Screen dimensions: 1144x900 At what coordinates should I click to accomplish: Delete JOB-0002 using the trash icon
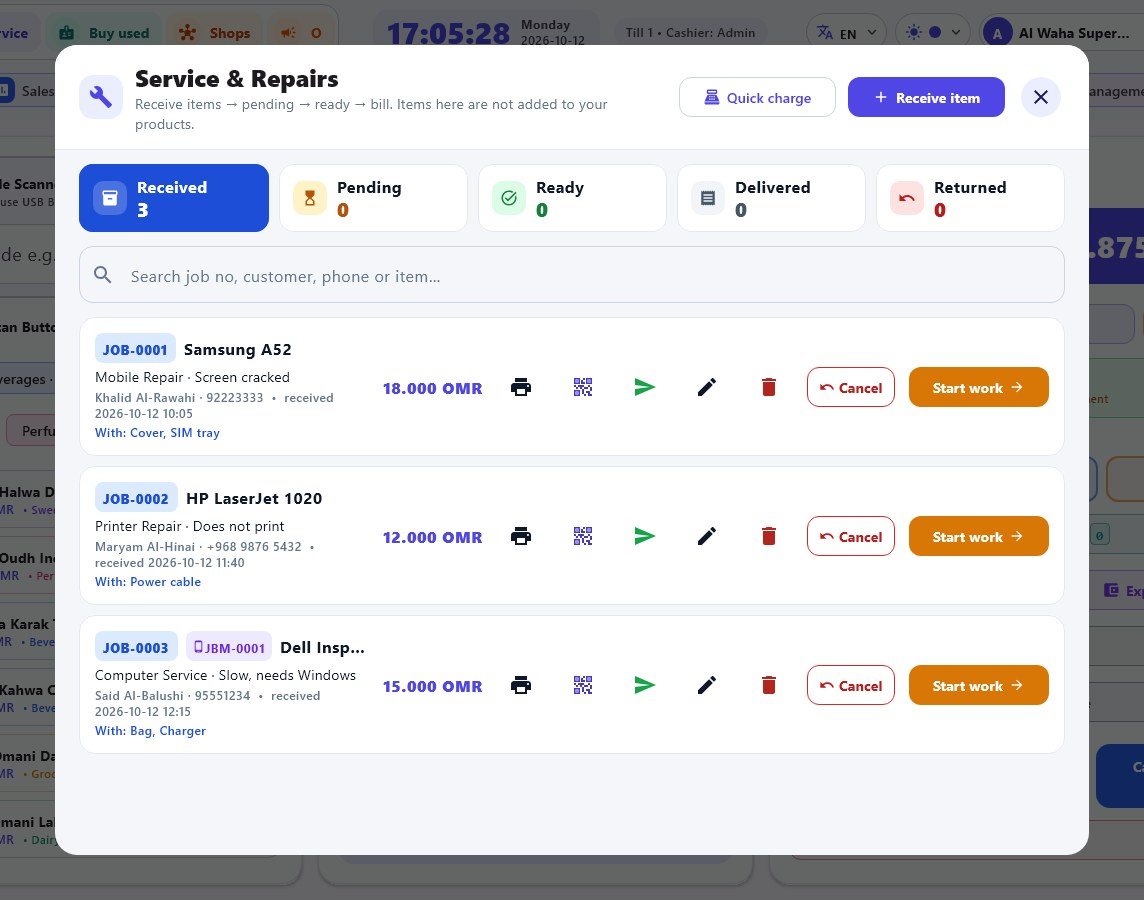point(769,537)
